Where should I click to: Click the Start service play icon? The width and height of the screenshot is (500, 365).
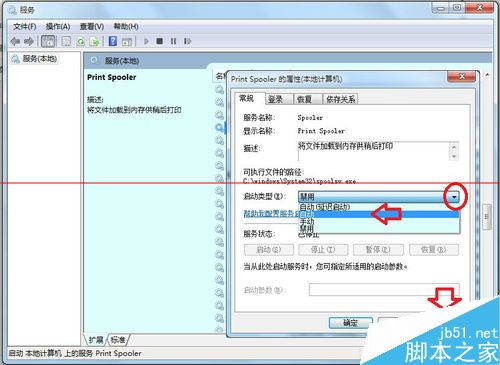[x=146, y=41]
